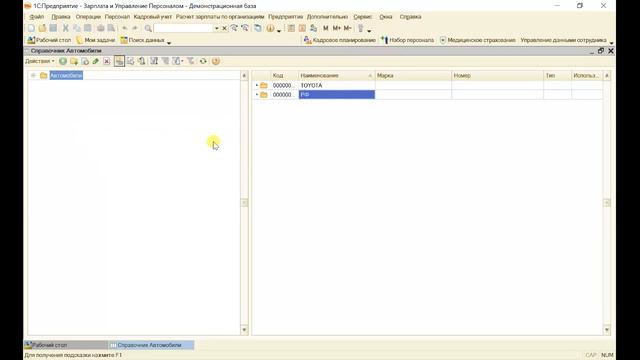Click Поиск данных toolbar button
The image size is (640, 360).
(x=142, y=40)
